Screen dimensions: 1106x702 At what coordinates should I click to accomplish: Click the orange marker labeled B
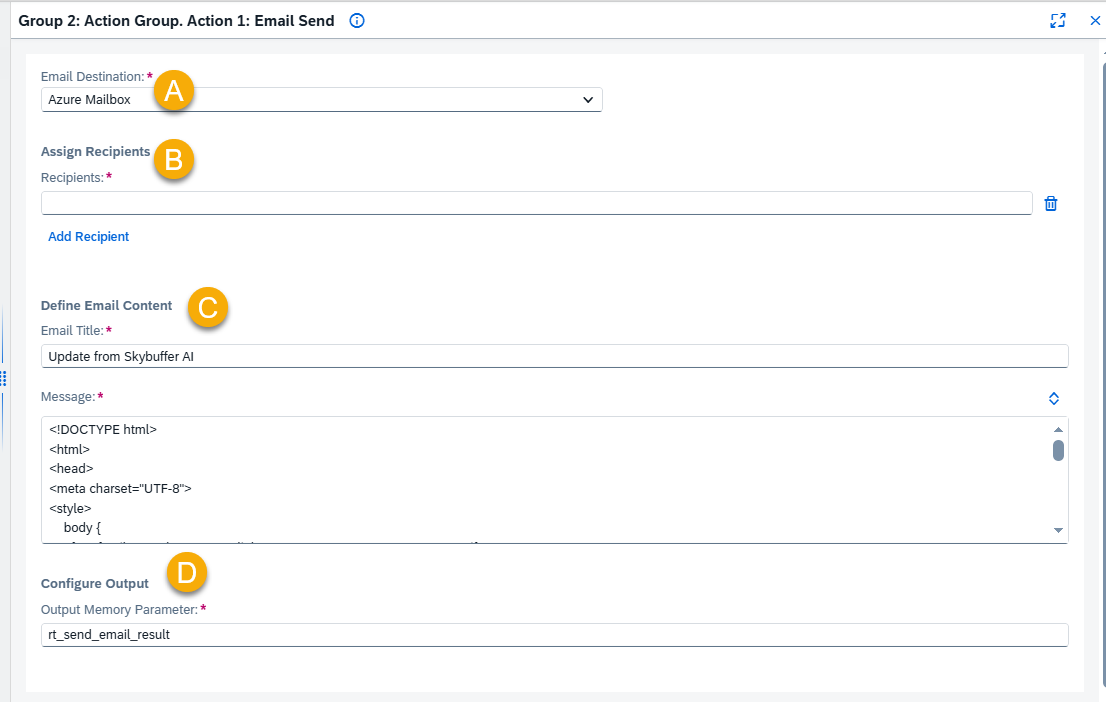point(174,159)
